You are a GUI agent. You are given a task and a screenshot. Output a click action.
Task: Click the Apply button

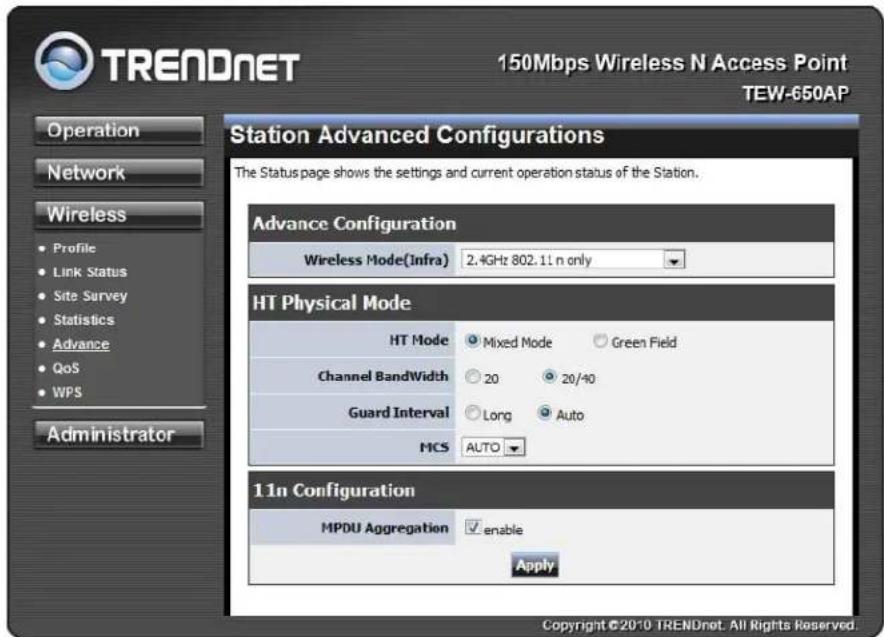535,565
